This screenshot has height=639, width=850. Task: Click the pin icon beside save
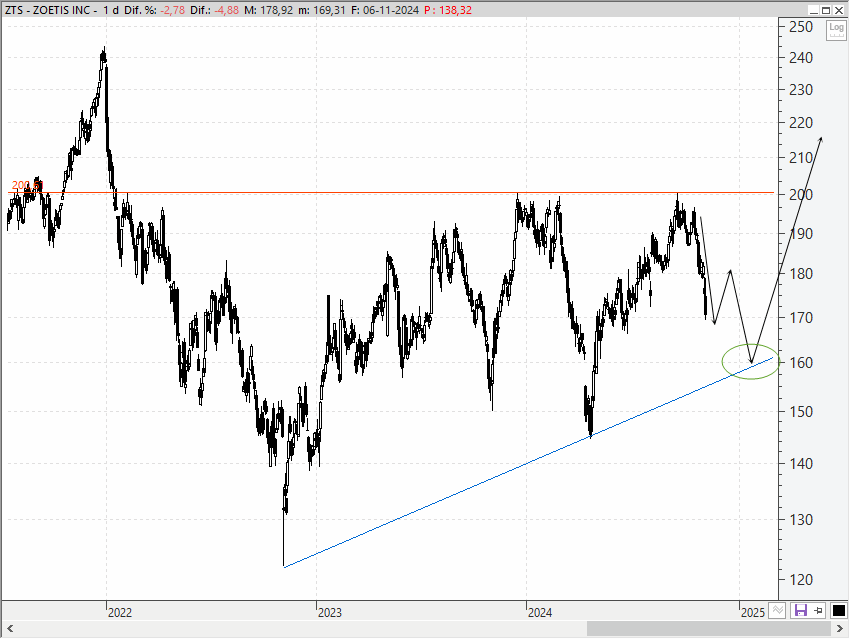818,610
